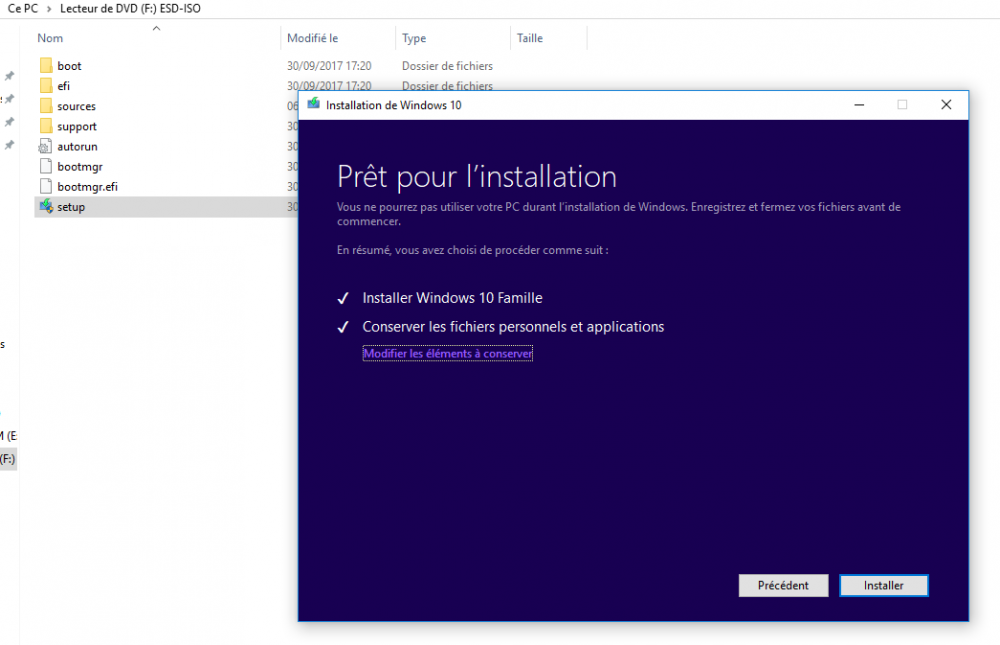Select the bootmgr file name
Screen dimensions: 1000x645
(x=80, y=167)
